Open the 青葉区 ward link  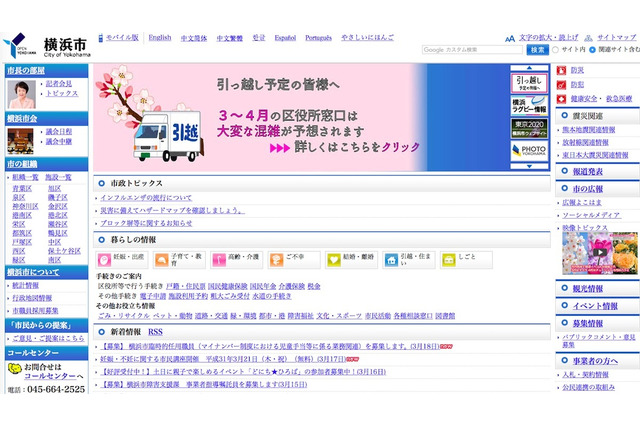(x=22, y=189)
